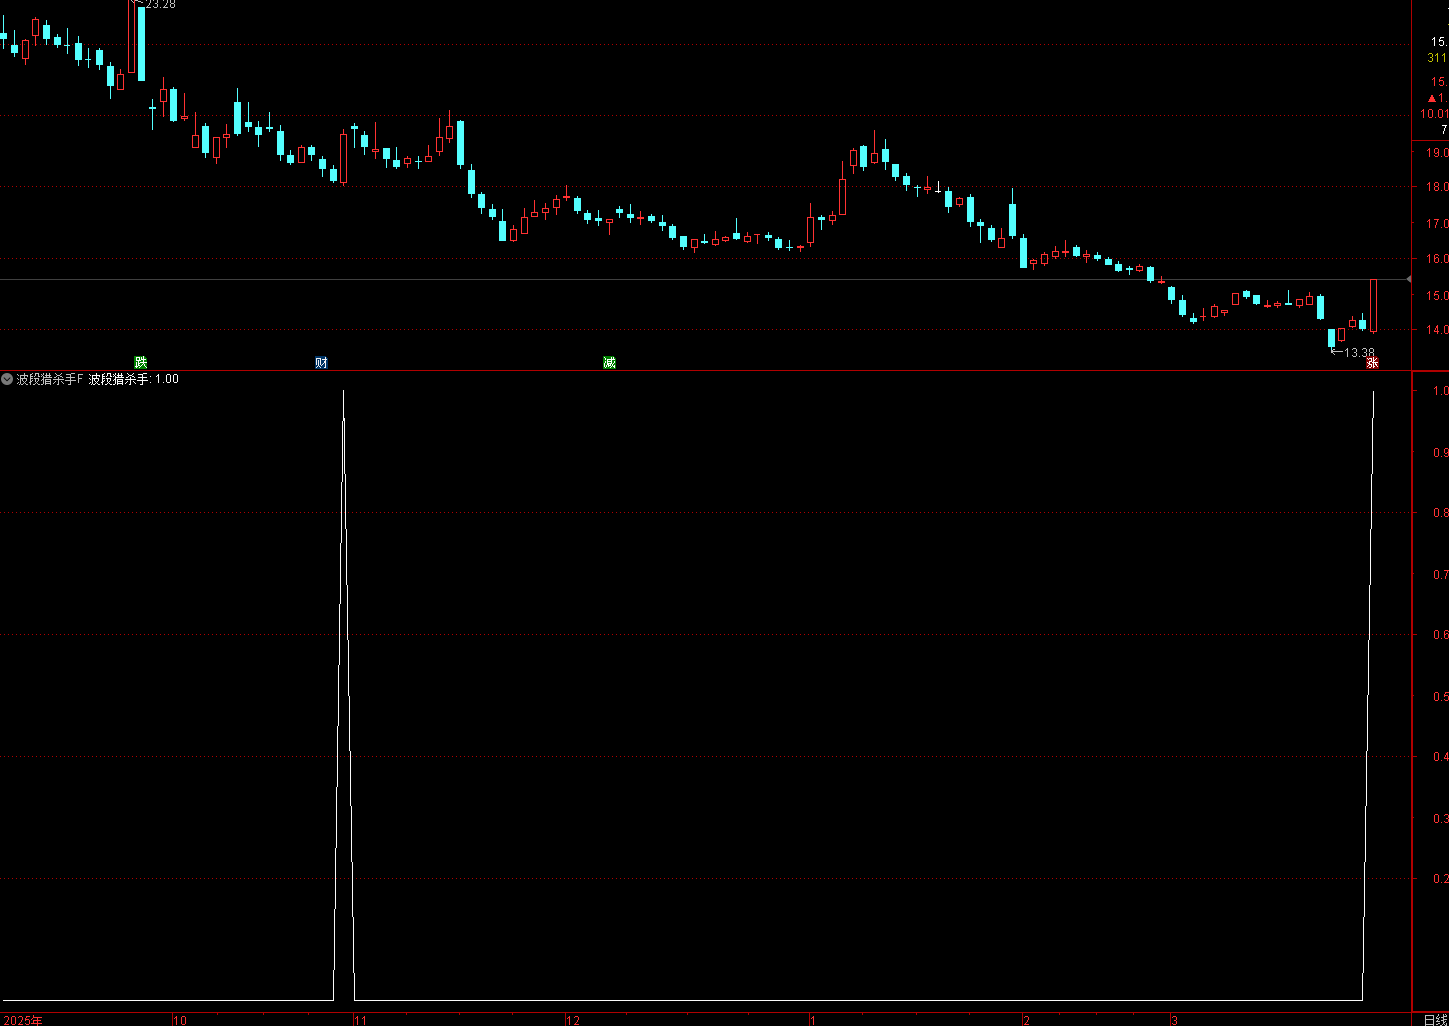Click the 14.0 price axis label

click(x=1437, y=330)
